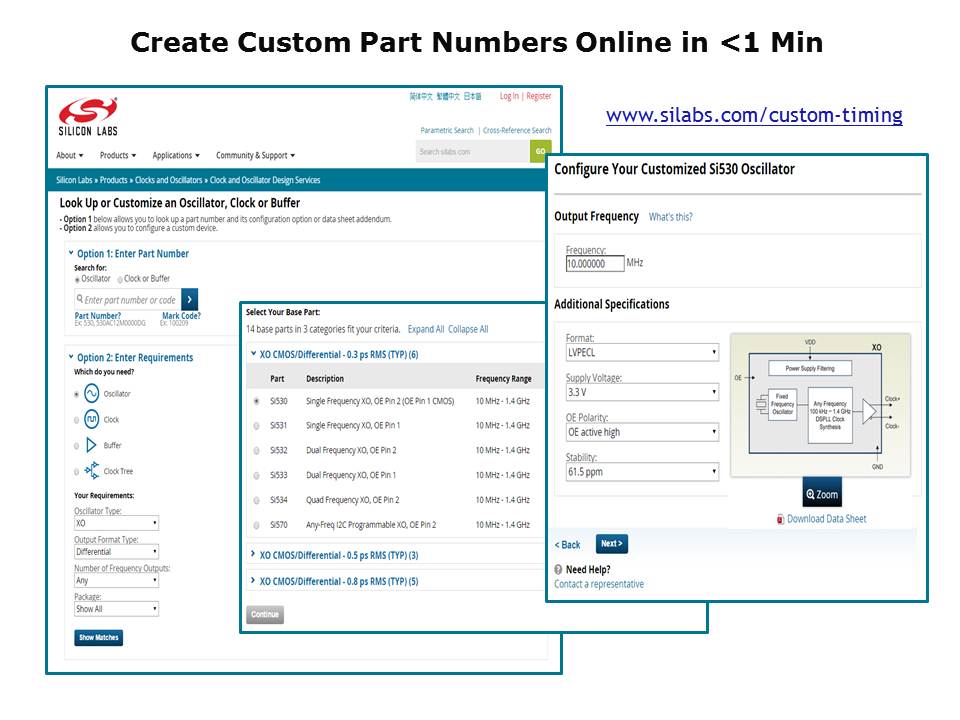Click the Zoom magnifier under block diagram
Image resolution: width=960 pixels, height=720 pixels.
821,494
